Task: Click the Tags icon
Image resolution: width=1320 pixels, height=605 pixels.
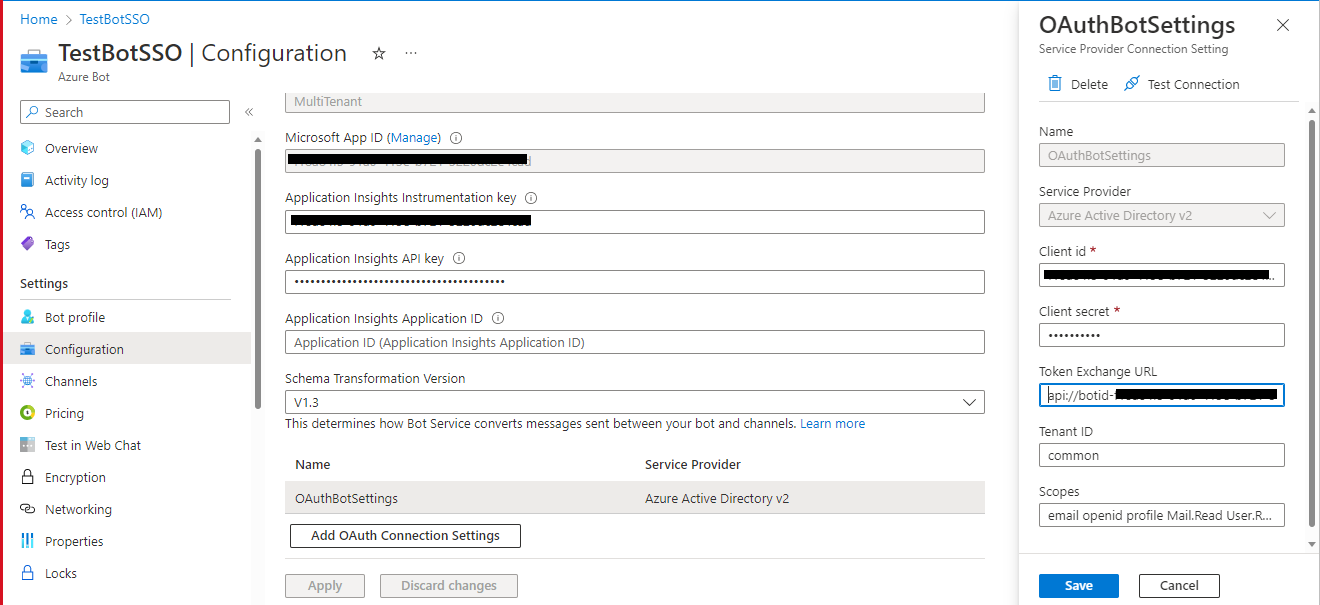Action: (28, 244)
